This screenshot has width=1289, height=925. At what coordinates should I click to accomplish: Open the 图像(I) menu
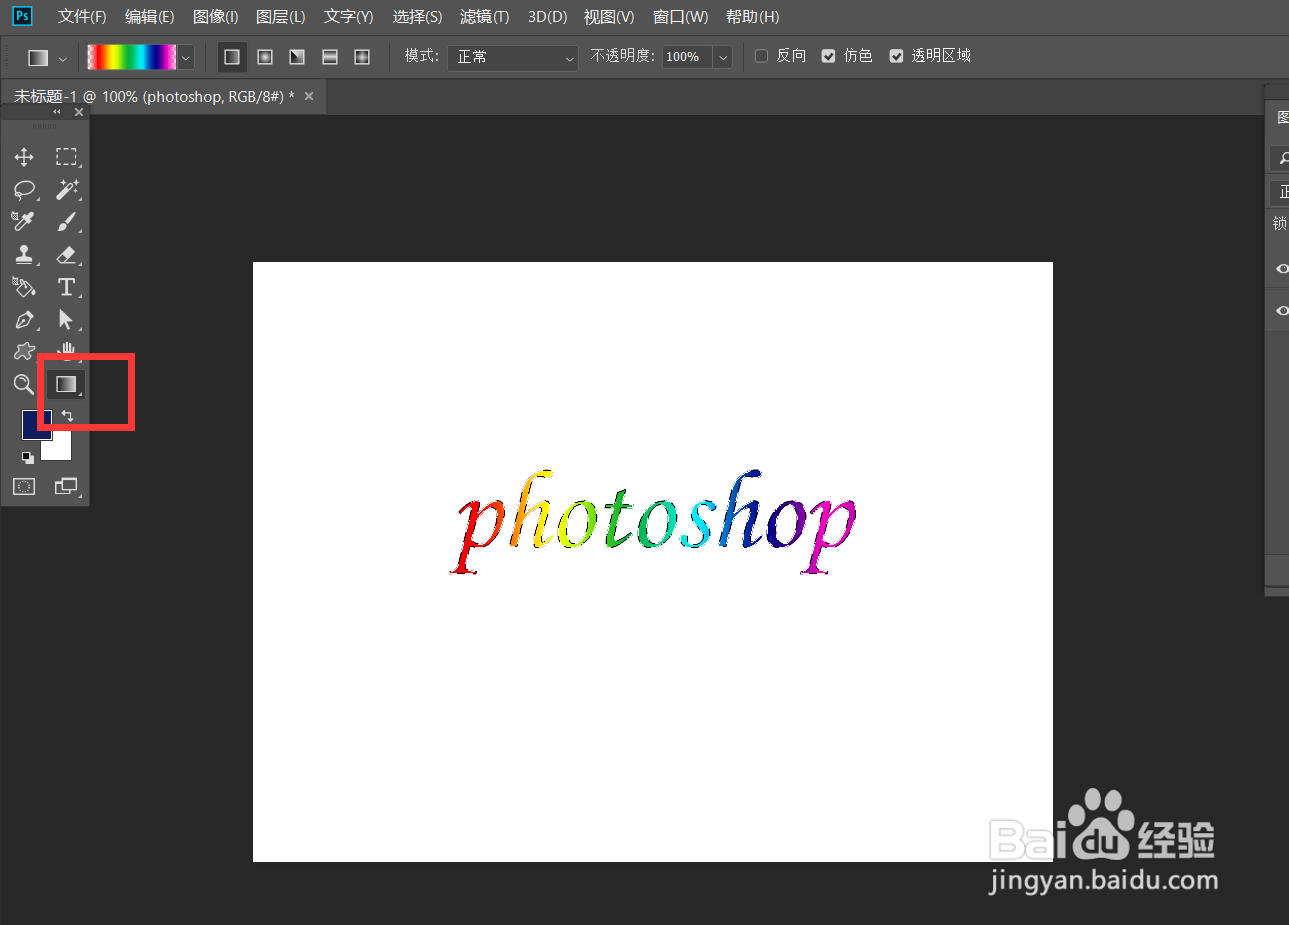click(215, 17)
